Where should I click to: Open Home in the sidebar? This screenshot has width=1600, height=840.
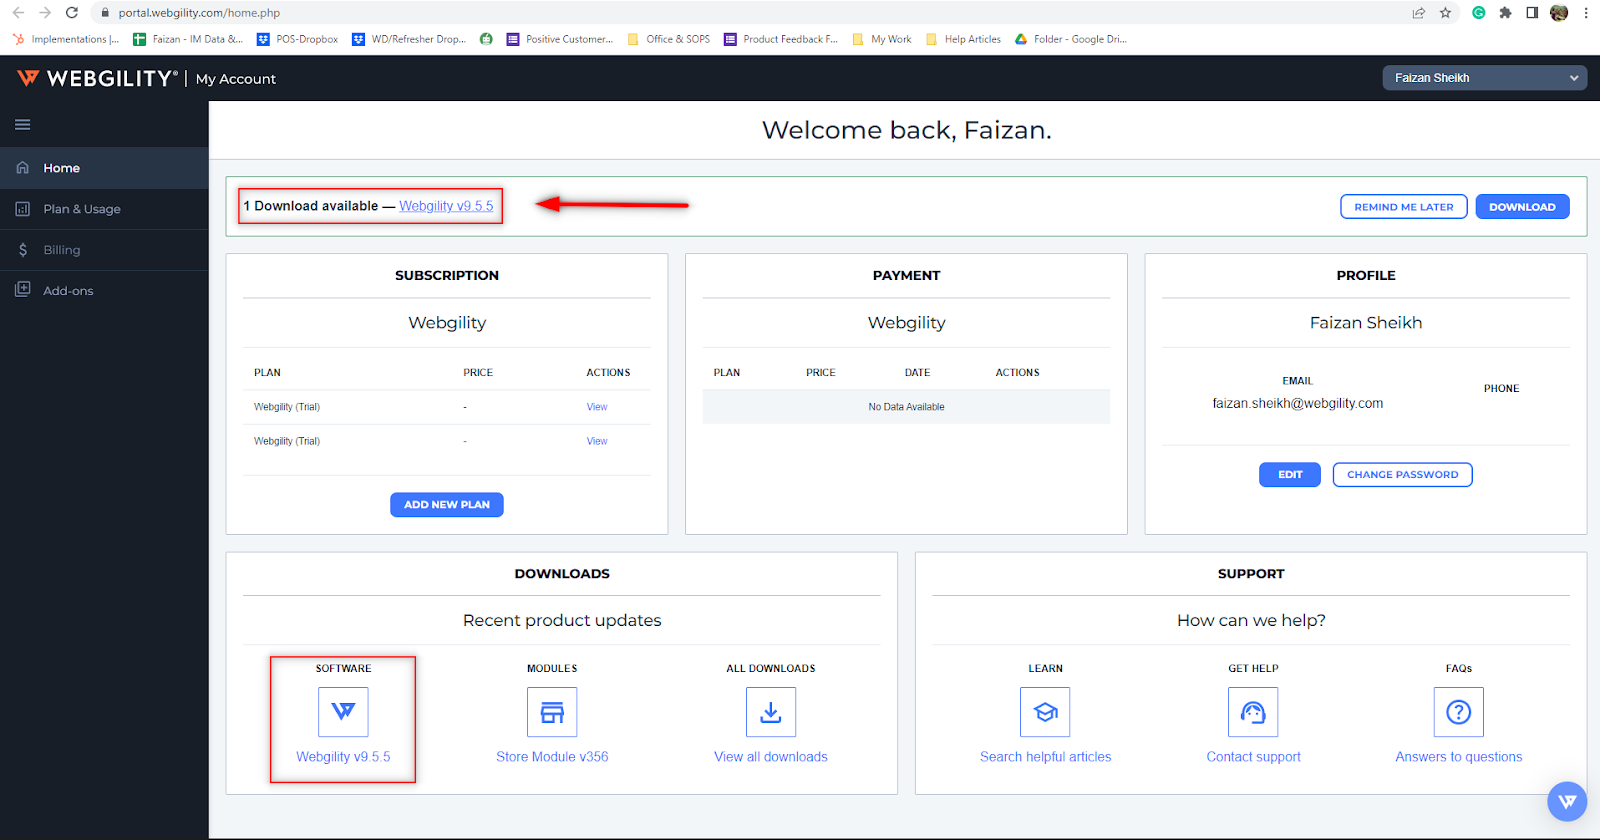tap(104, 168)
